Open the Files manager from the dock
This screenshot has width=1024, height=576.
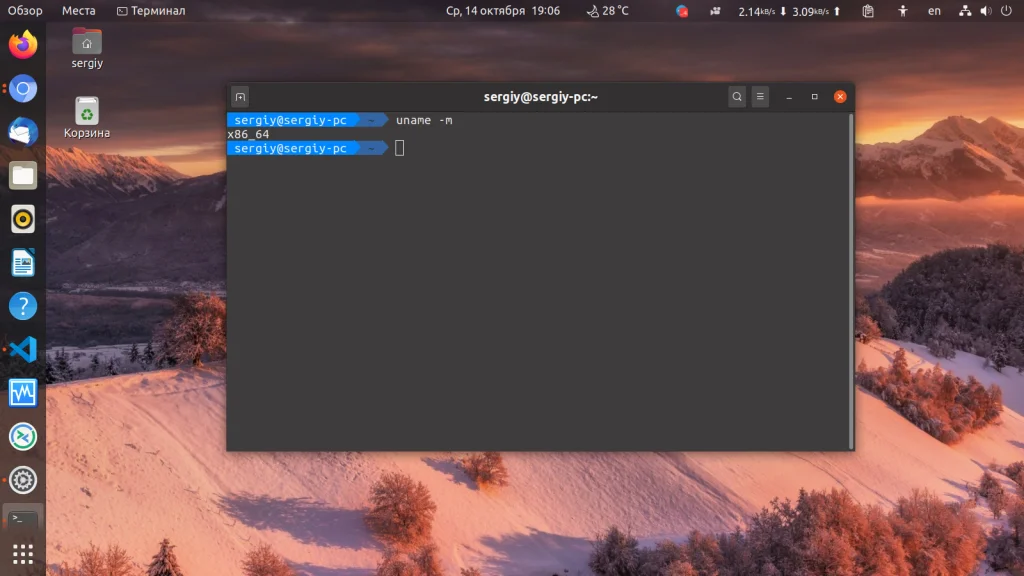[x=22, y=175]
